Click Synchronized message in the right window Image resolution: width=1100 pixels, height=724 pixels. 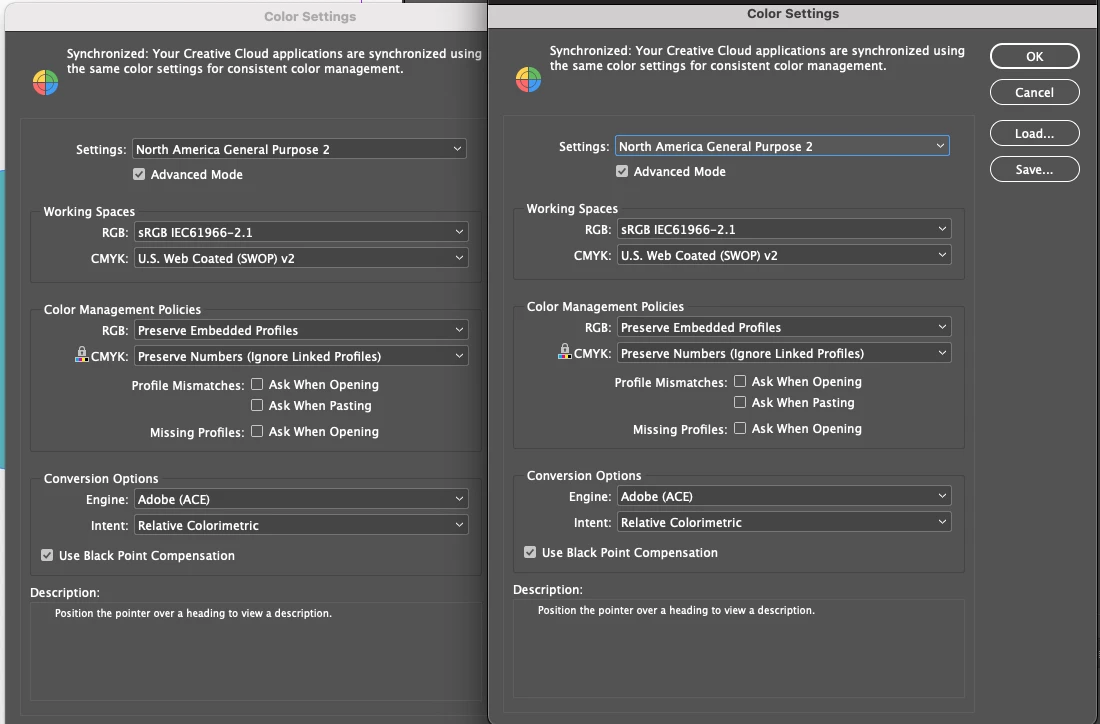tap(757, 58)
